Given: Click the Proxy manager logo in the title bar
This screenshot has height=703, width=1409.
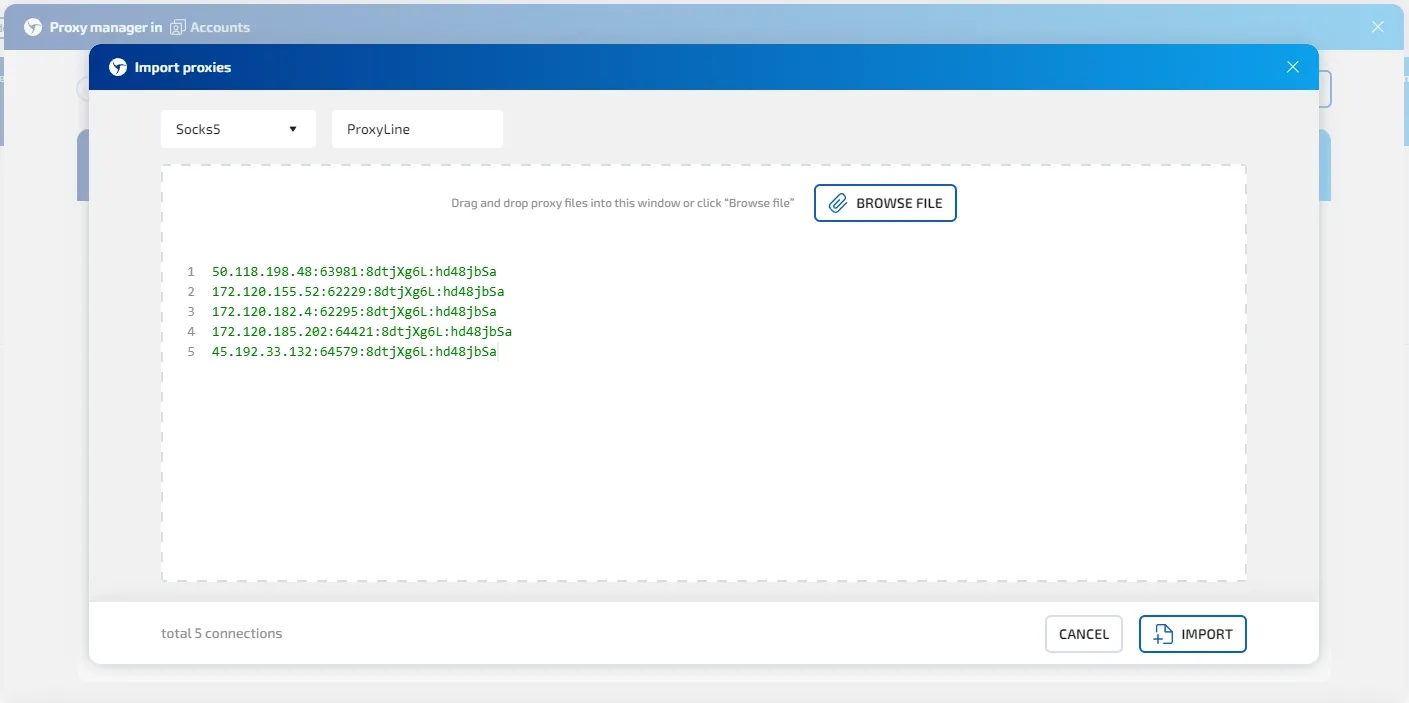Looking at the screenshot, I should [33, 27].
